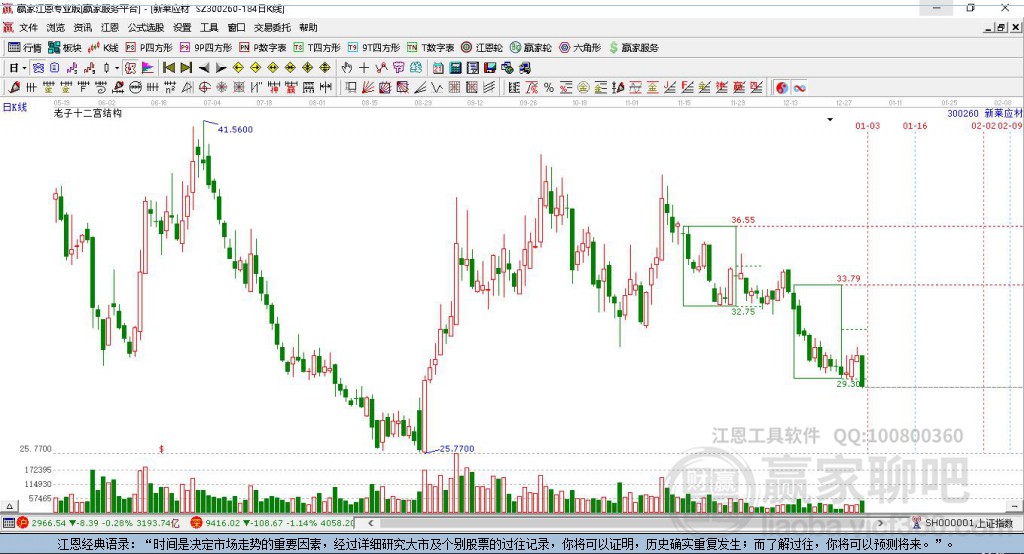1024x554 pixels.
Task: Click the 老子十二宫结构 chart title
Action: click(88, 114)
